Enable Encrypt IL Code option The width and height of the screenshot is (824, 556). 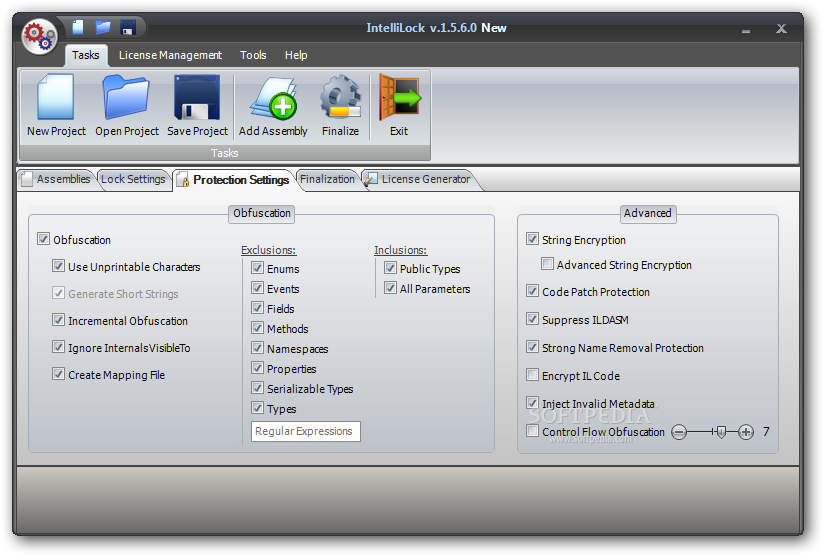coord(532,375)
